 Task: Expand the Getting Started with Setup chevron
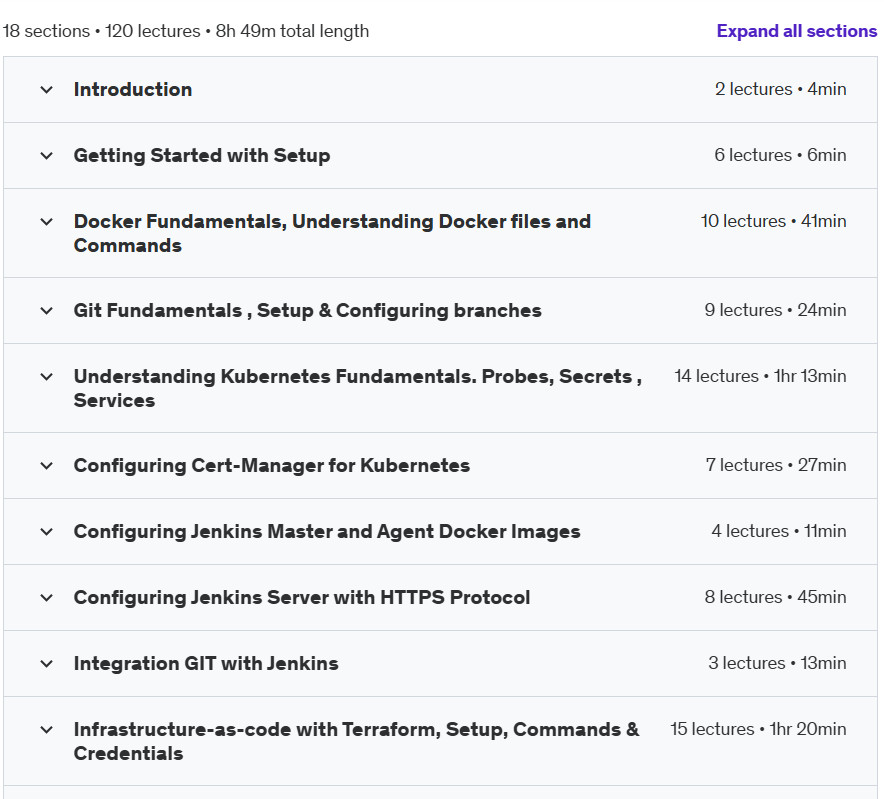click(x=47, y=156)
